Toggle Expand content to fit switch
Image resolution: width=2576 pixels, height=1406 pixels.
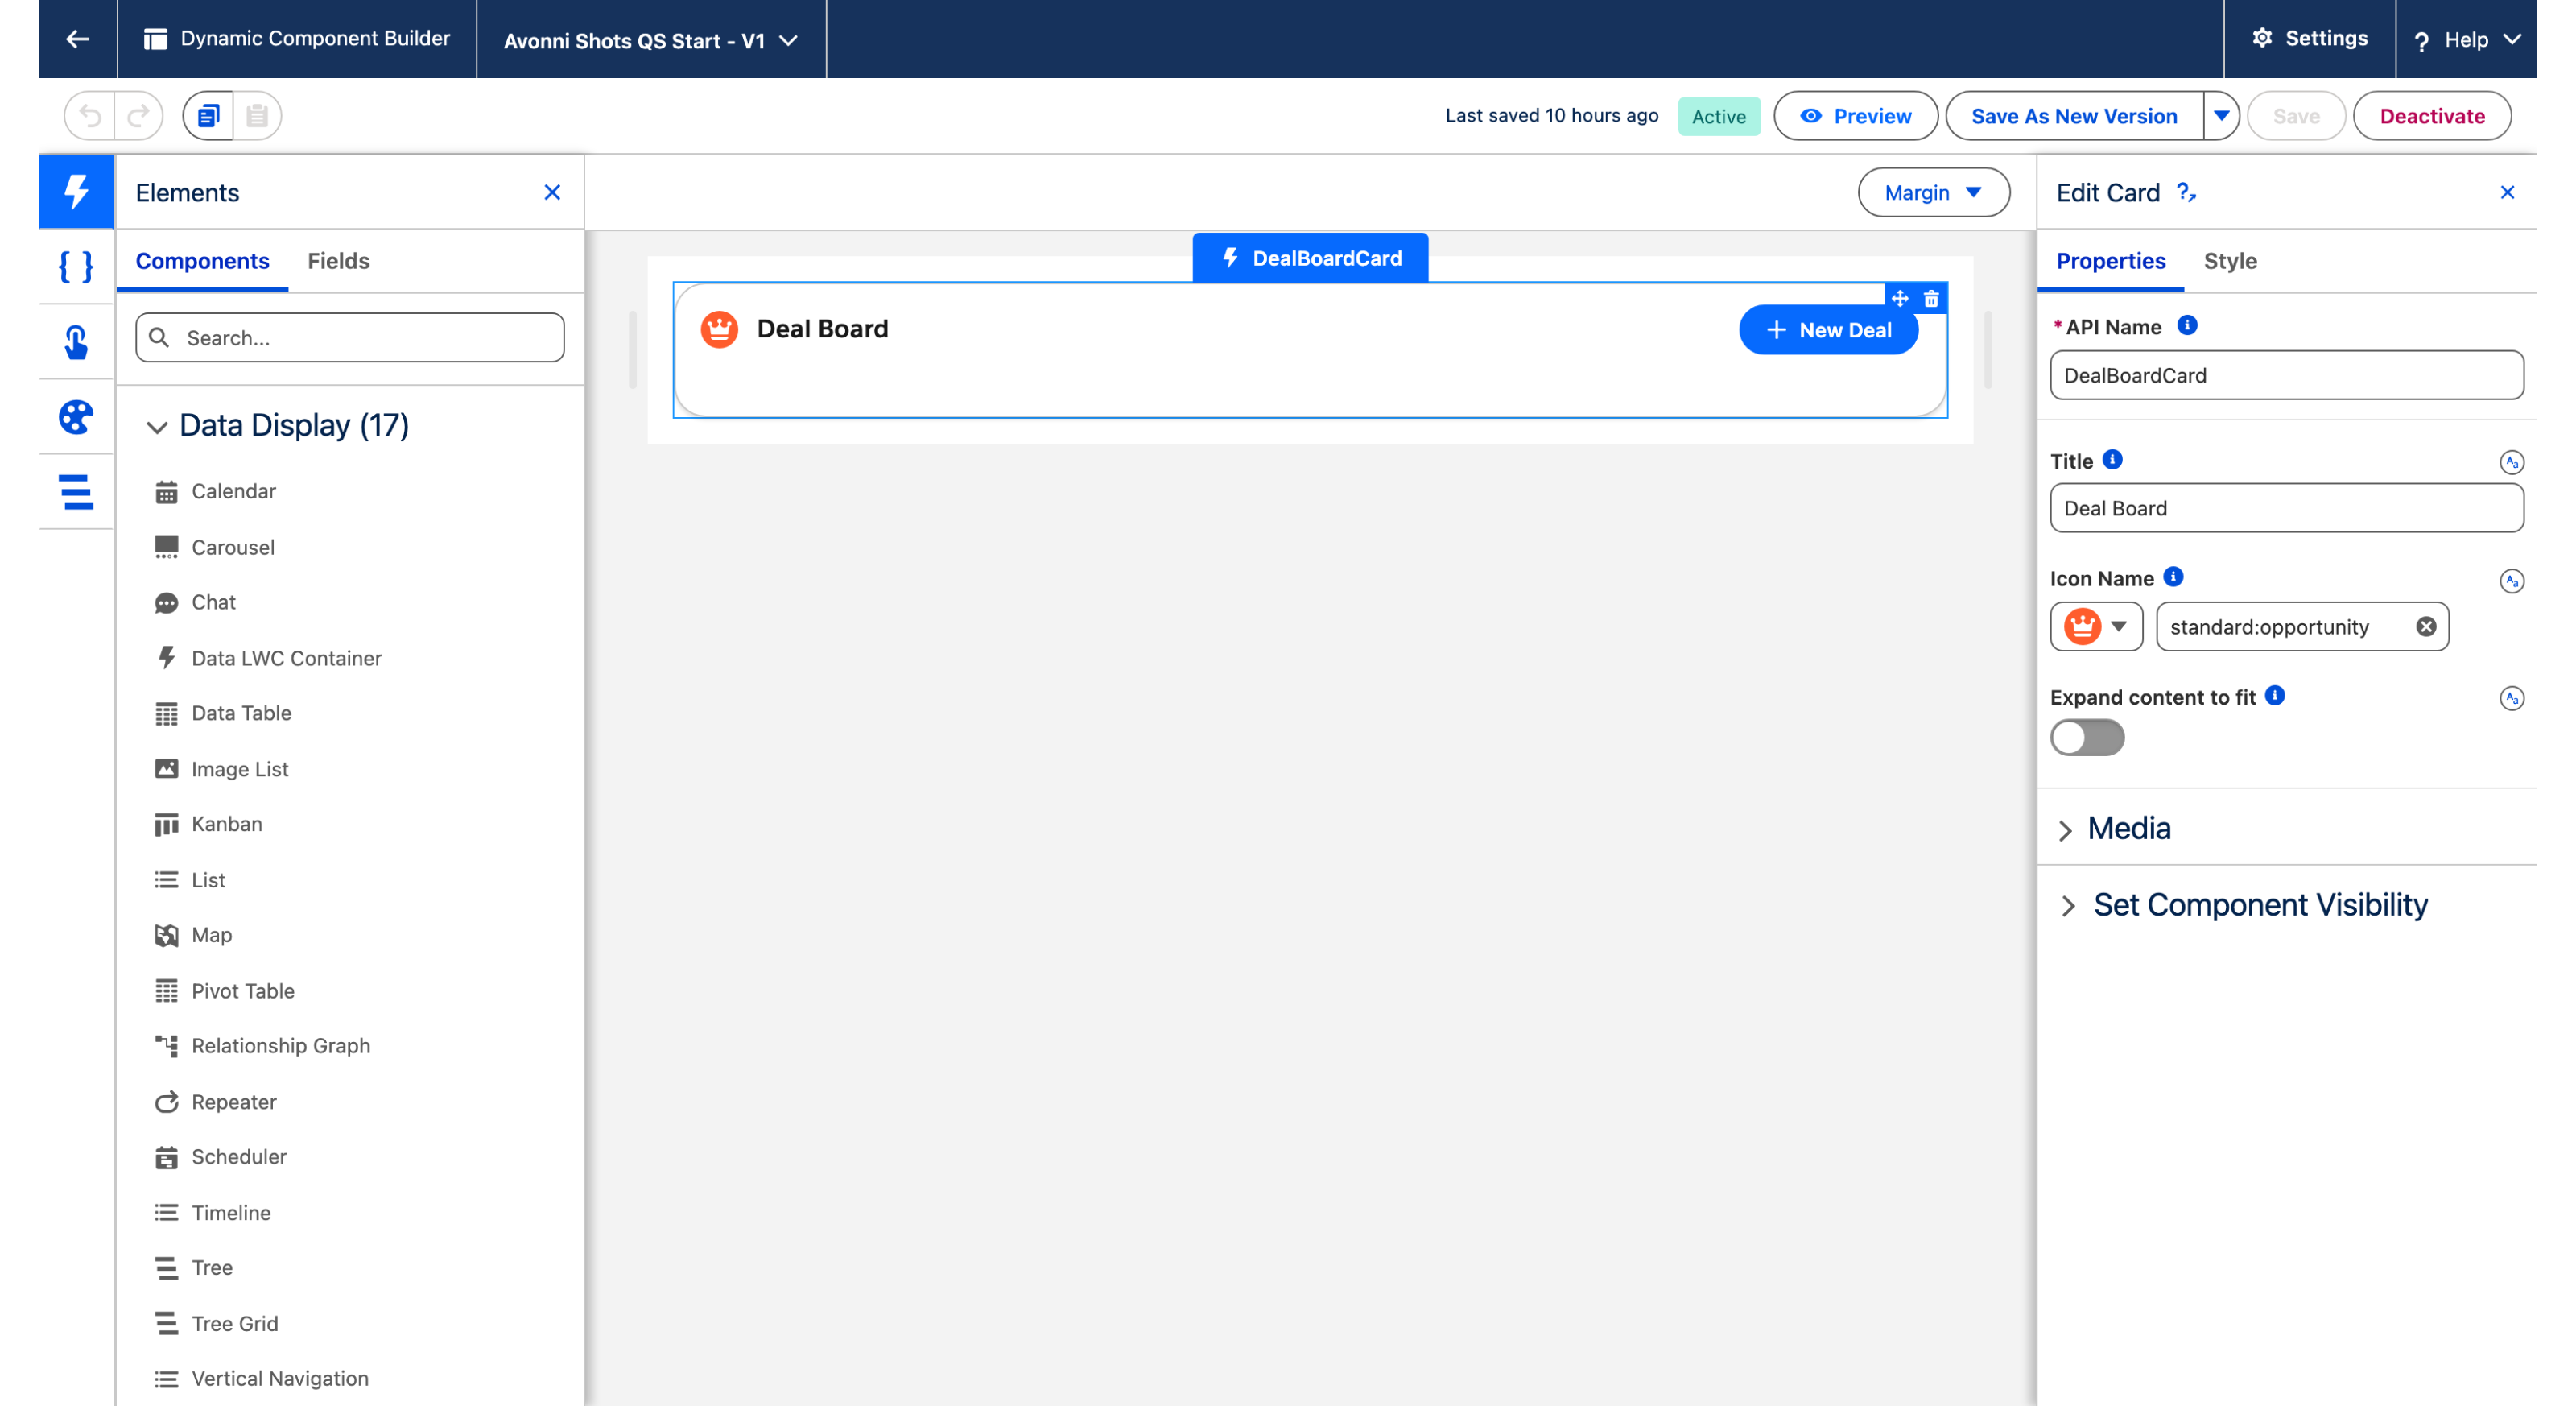[2087, 738]
